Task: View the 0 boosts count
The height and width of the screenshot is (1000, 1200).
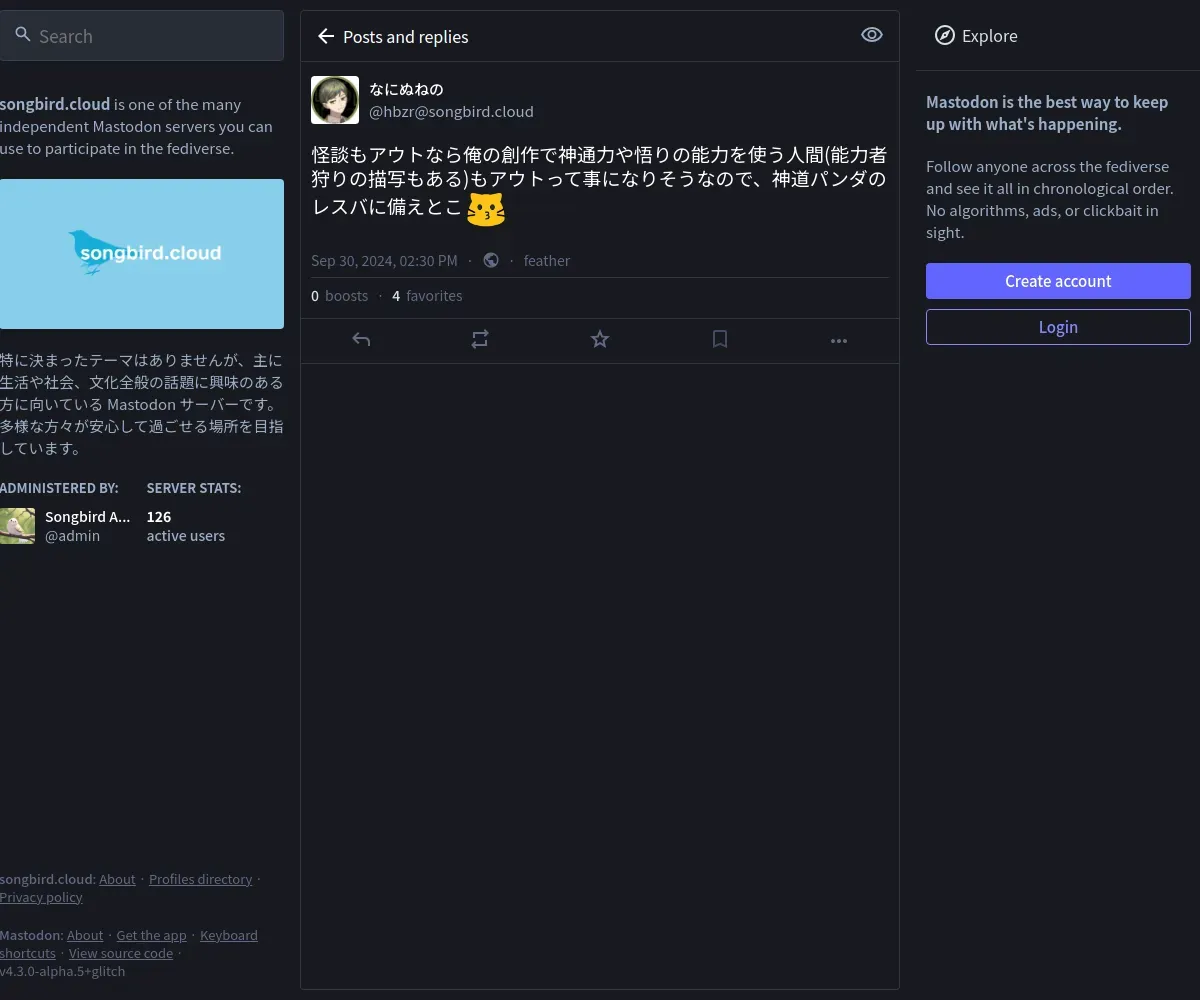Action: (x=340, y=296)
